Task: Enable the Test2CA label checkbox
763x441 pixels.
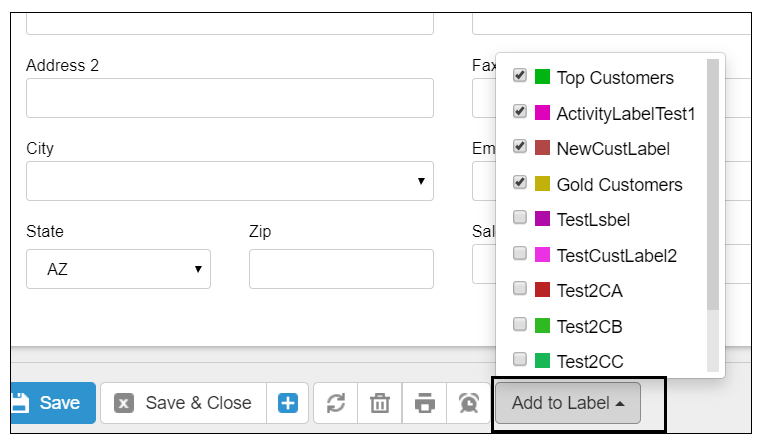Action: click(x=520, y=289)
